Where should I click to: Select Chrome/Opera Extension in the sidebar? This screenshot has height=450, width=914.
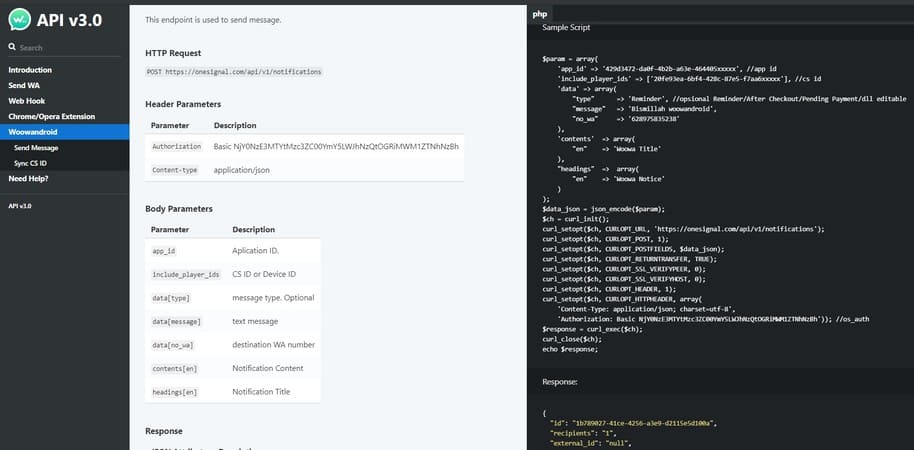click(x=51, y=116)
